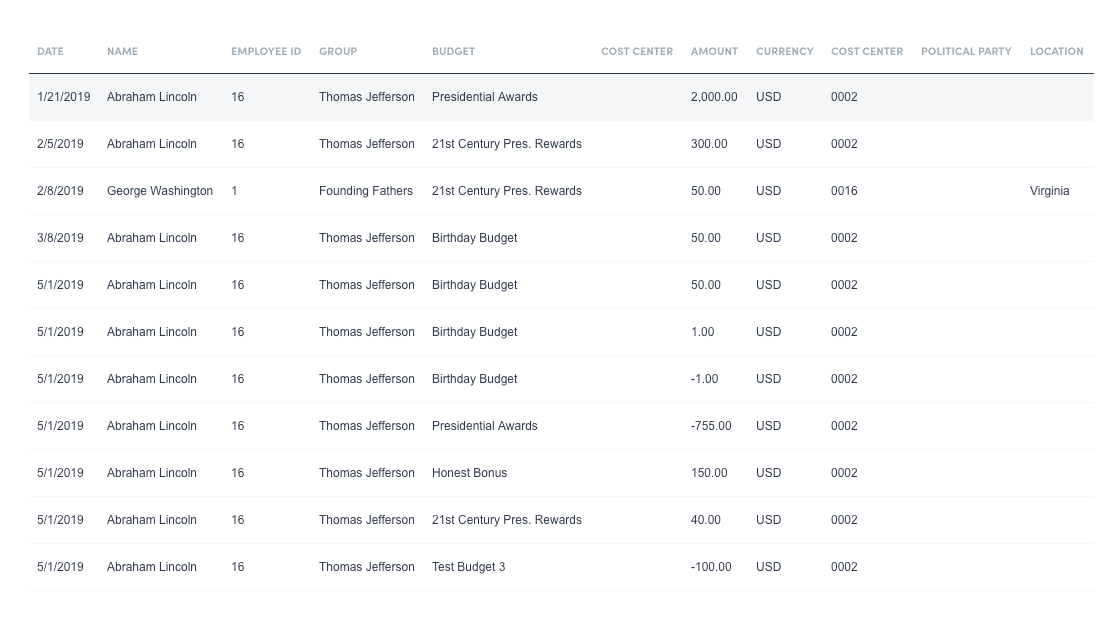Click the Birthday Budget entry dated 3/8/2019
1119x617 pixels.
pos(473,238)
